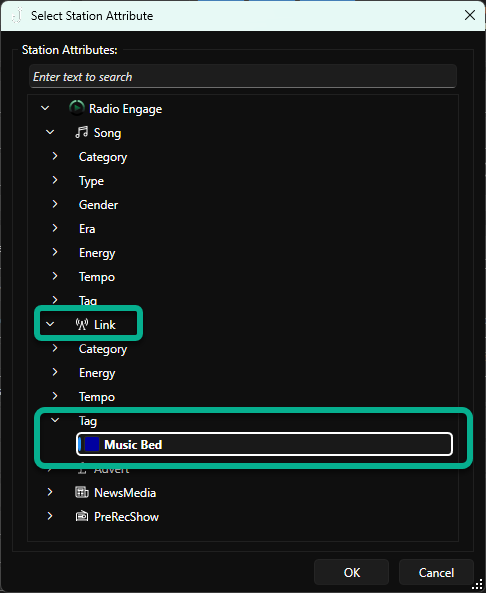Select the Type attribute under Song
Image resolution: width=486 pixels, height=593 pixels.
(91, 181)
